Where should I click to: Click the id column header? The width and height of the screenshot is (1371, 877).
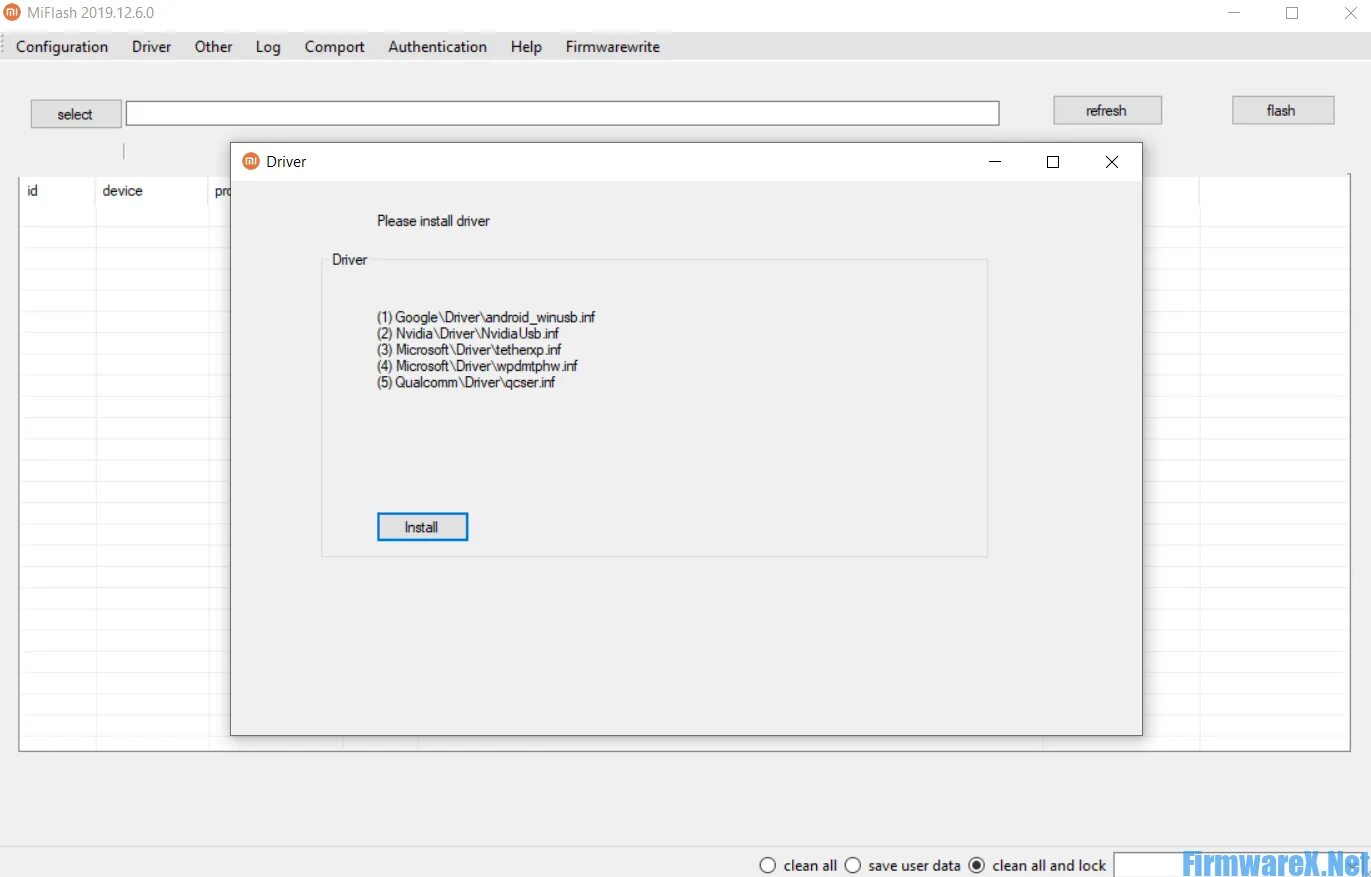coord(58,191)
